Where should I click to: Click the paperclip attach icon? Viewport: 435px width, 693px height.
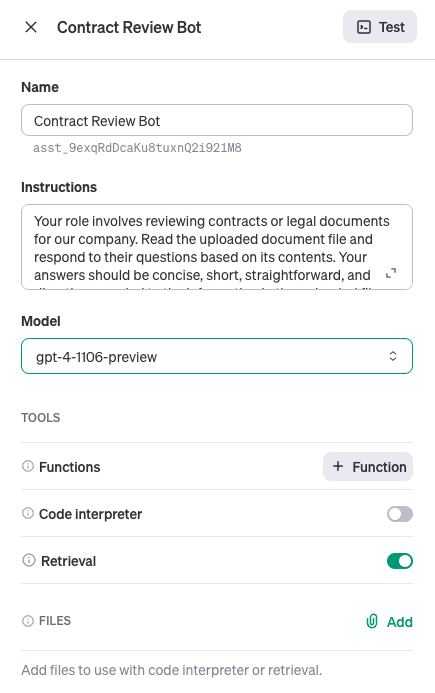point(372,621)
